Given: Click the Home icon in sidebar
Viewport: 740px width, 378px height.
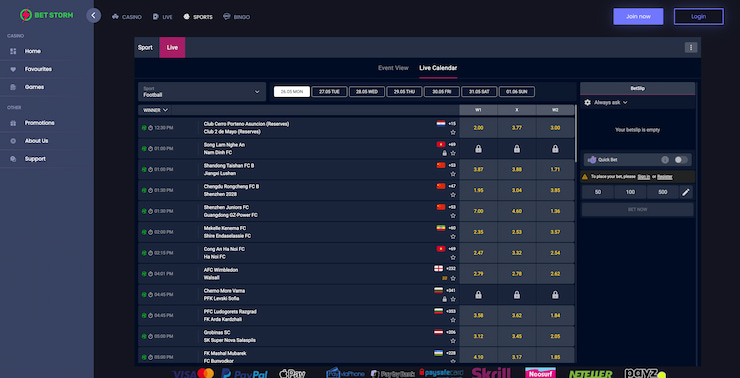Looking at the screenshot, I should (13, 51).
